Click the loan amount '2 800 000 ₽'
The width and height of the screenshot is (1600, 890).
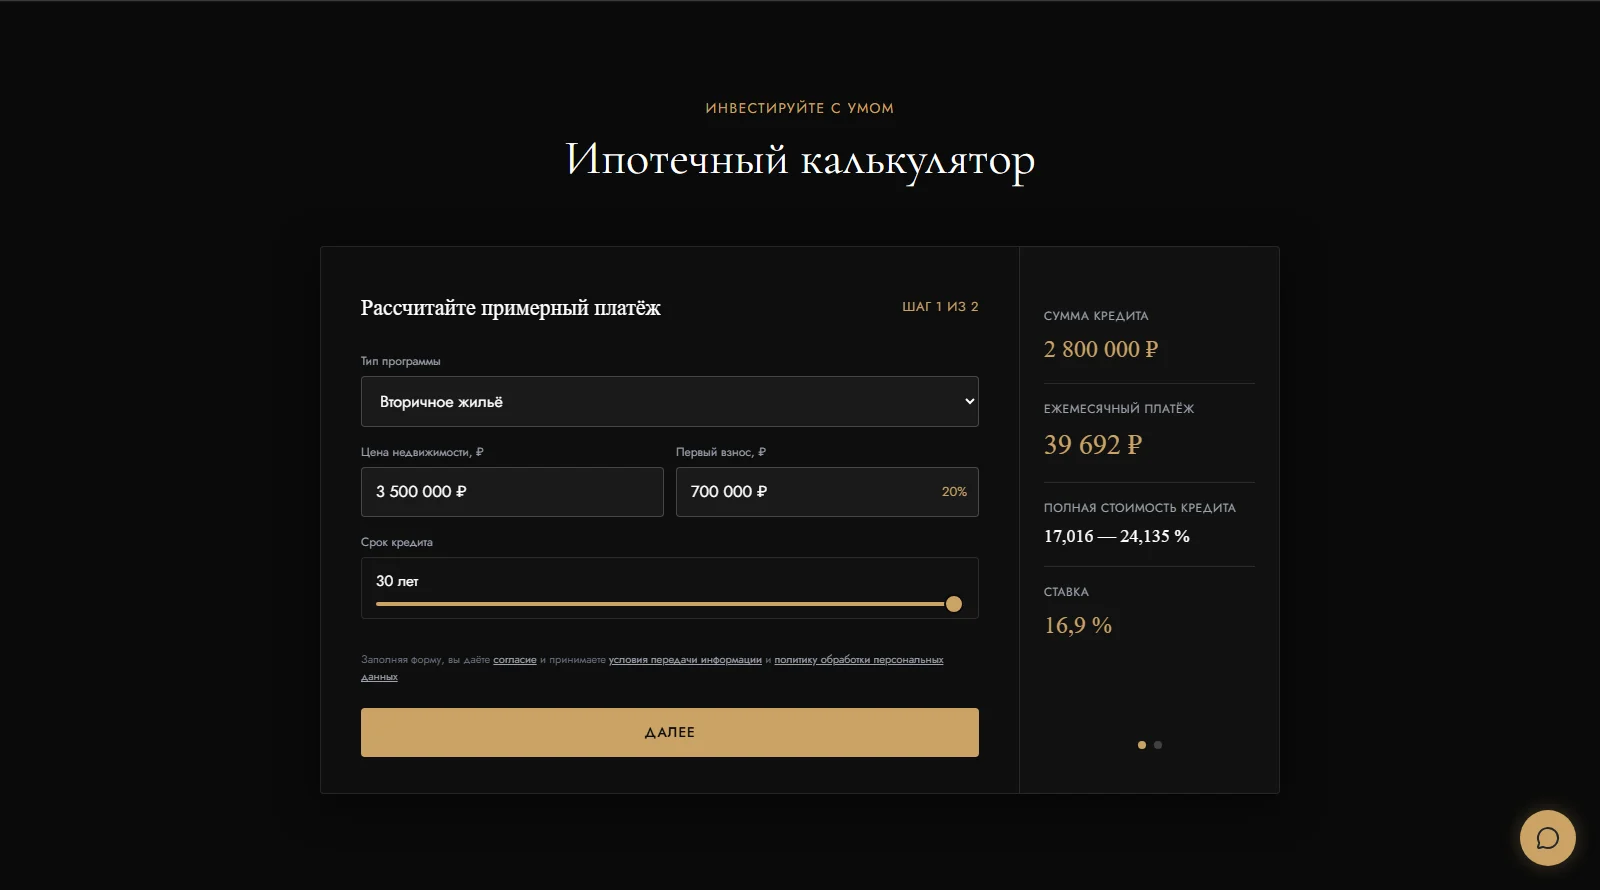coord(1101,349)
